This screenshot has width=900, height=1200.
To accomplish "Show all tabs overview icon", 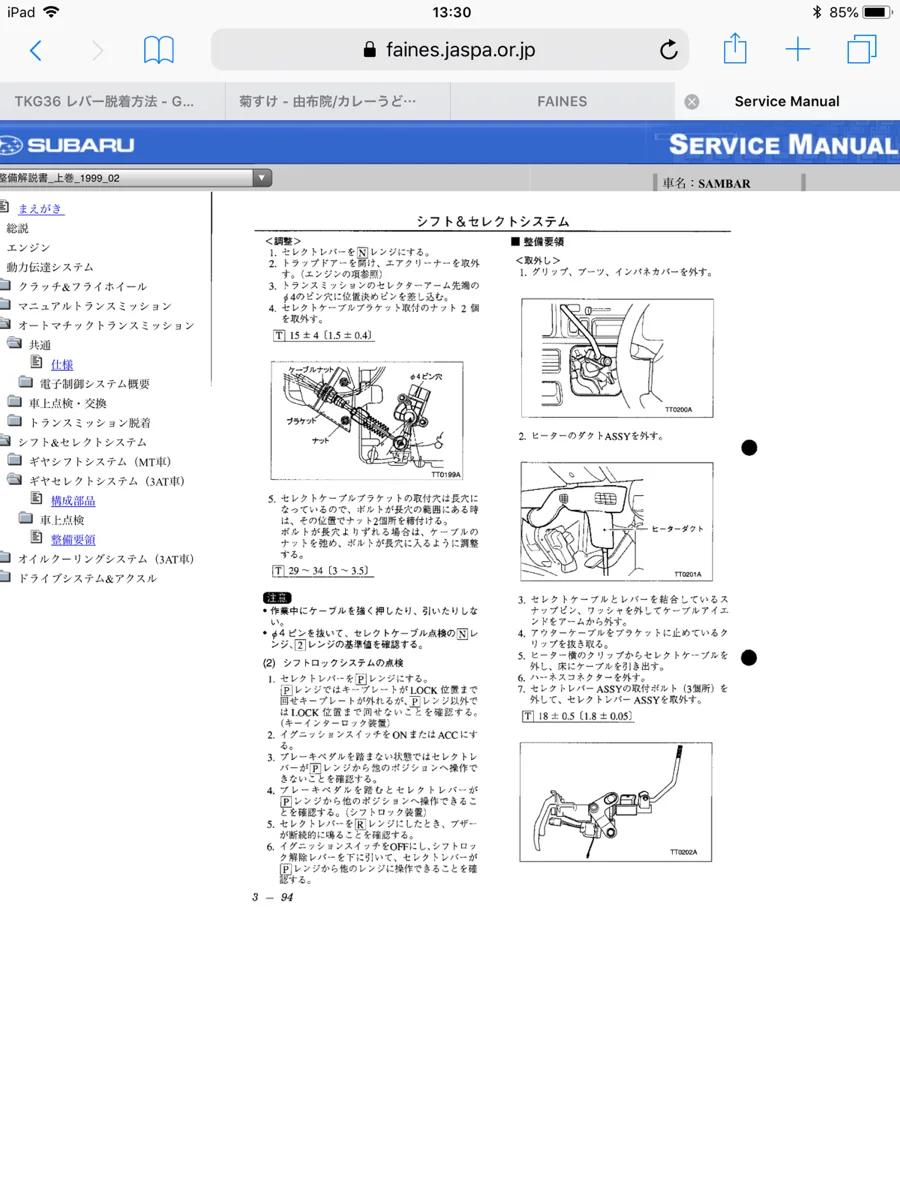I will 861,49.
